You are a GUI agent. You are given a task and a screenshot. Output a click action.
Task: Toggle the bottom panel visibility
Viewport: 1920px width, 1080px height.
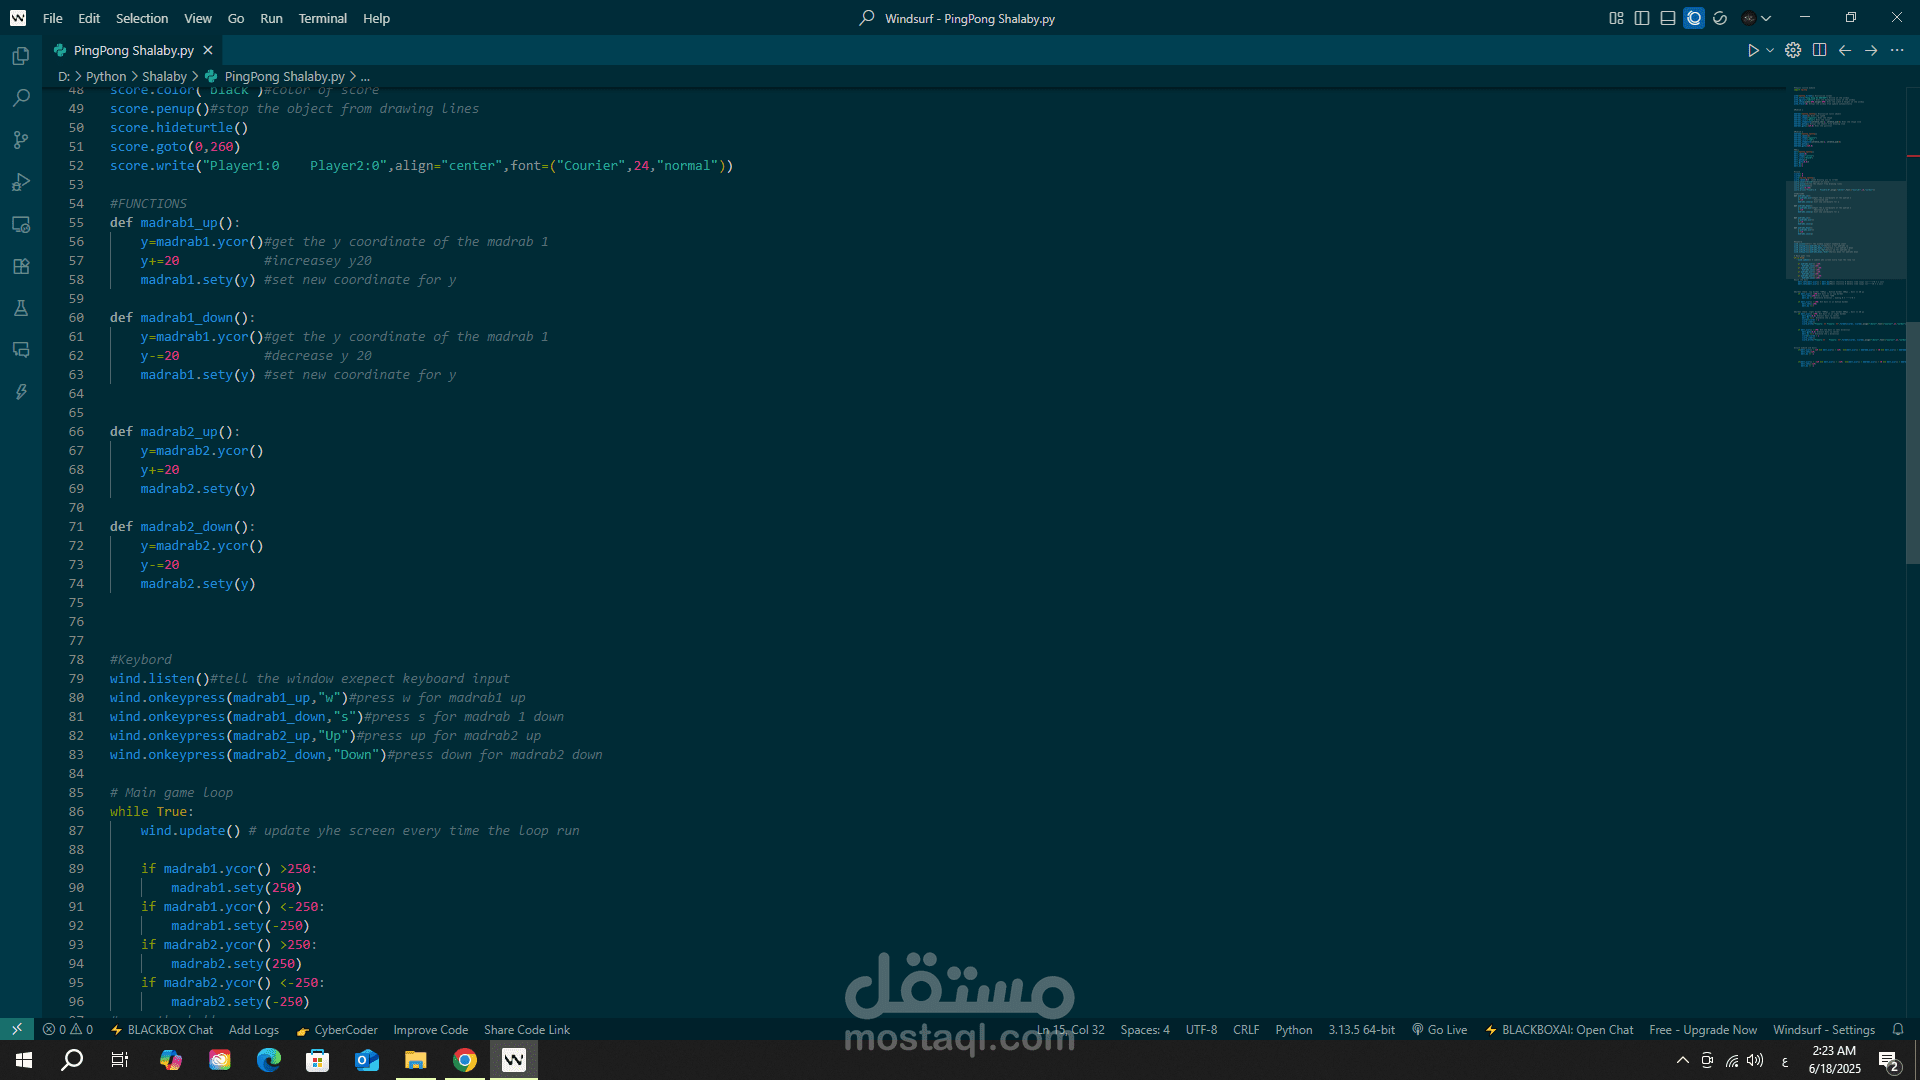point(1668,18)
